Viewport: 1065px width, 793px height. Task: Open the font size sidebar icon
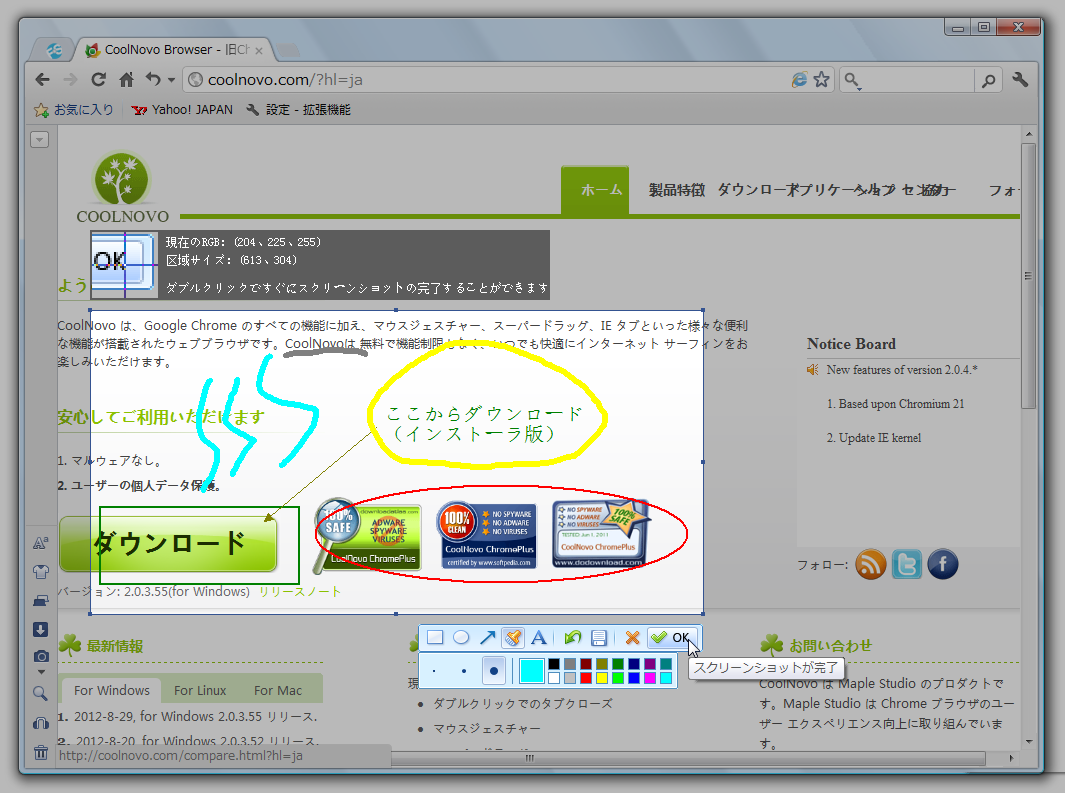coord(41,543)
